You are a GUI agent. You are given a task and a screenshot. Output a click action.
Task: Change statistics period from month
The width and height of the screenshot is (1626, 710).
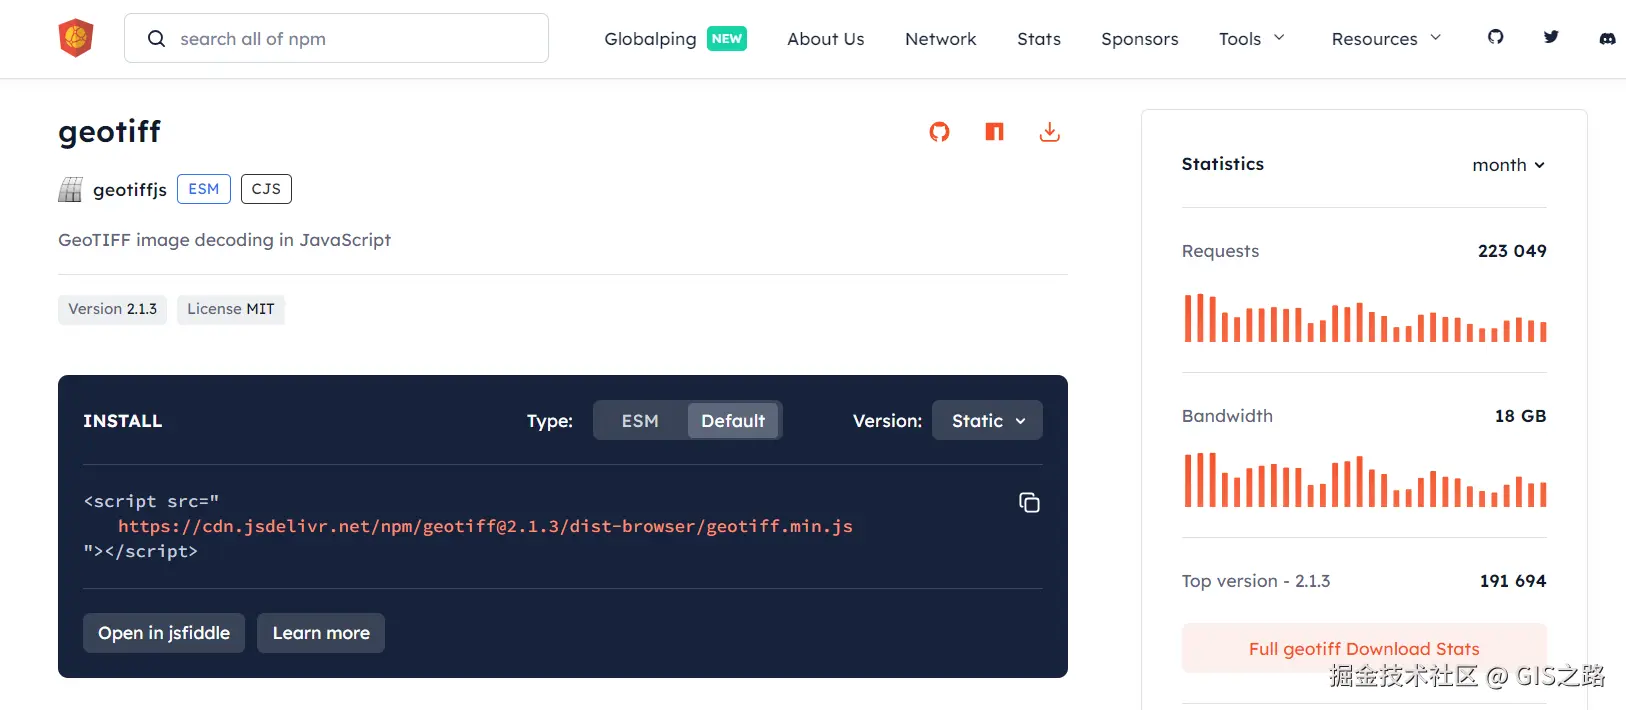1508,165
